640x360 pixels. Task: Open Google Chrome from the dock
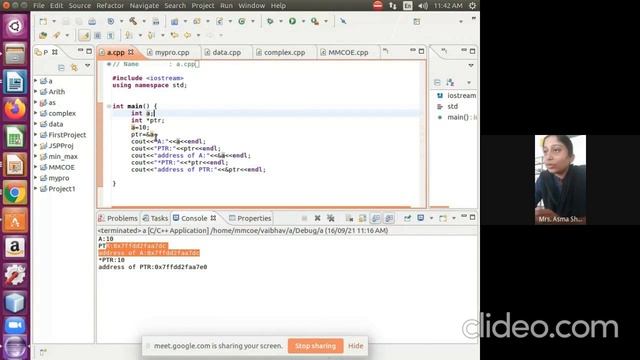click(x=15, y=193)
